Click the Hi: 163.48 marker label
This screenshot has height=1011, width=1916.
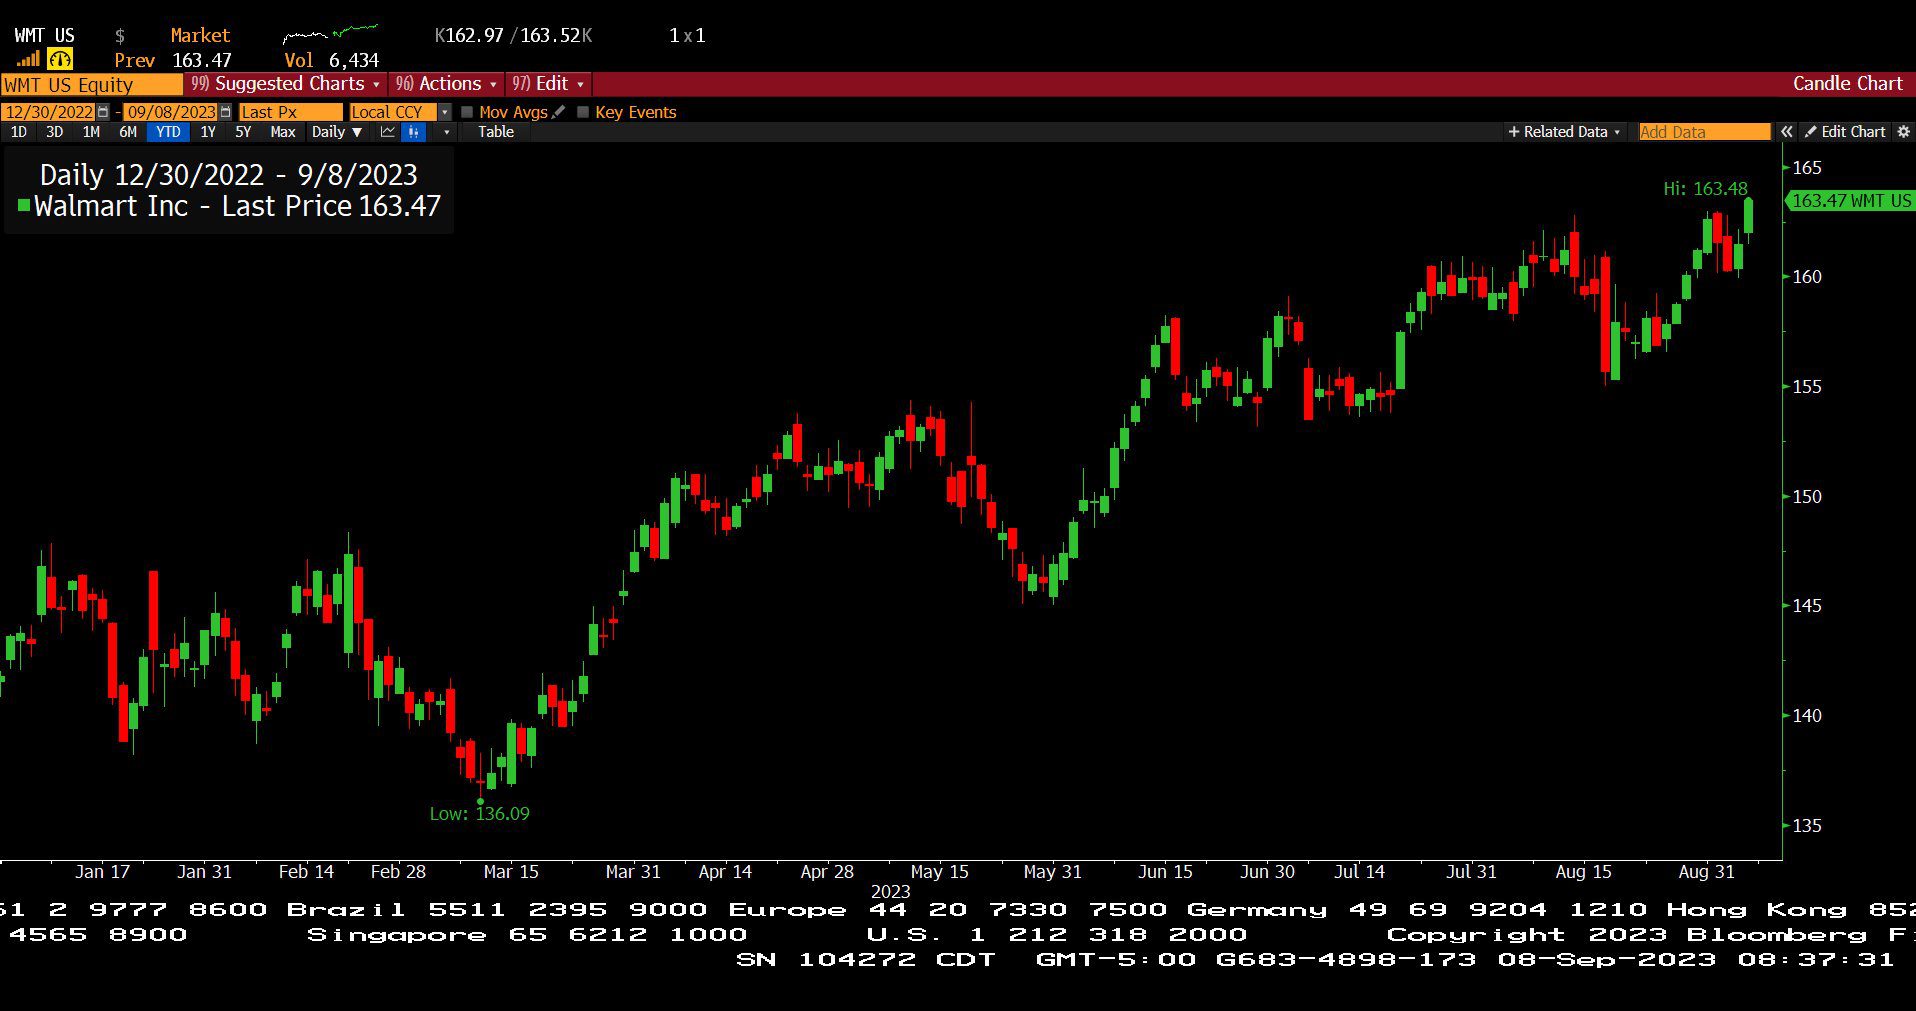coord(1705,188)
